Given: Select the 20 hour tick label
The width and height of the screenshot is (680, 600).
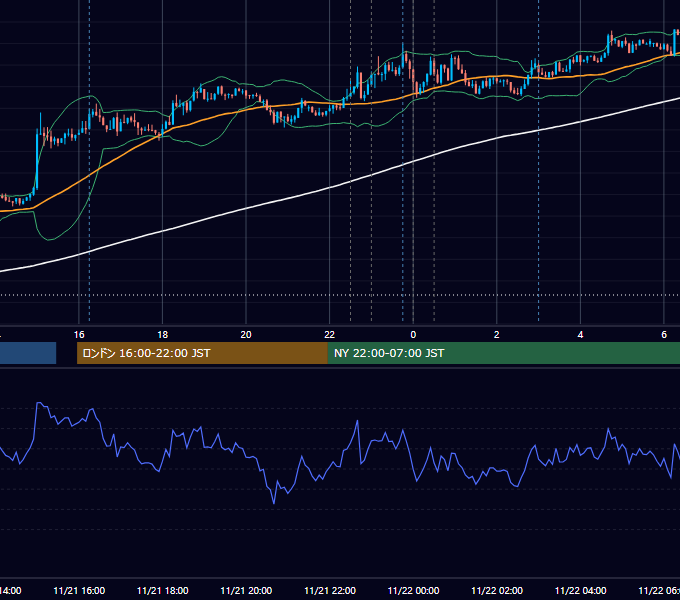Looking at the screenshot, I should [246, 335].
